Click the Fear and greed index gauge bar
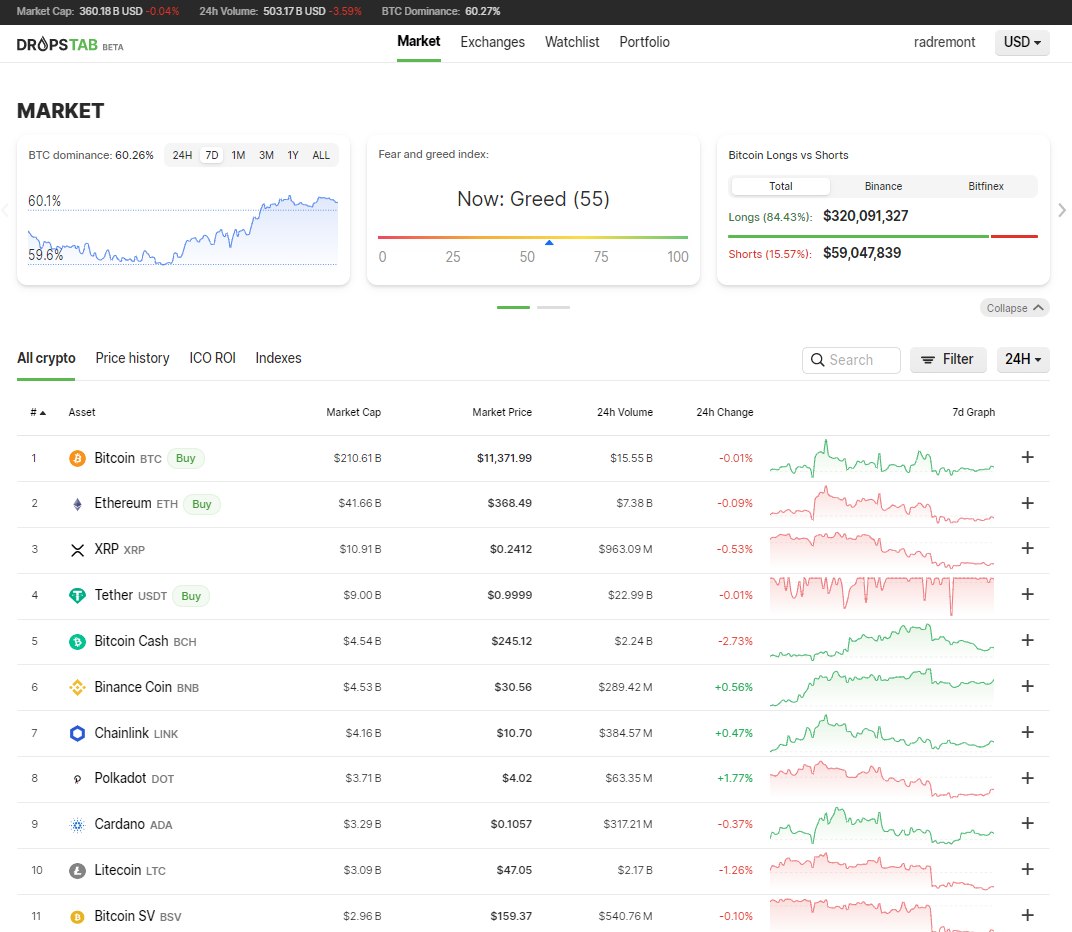The width and height of the screenshot is (1072, 932). [533, 238]
